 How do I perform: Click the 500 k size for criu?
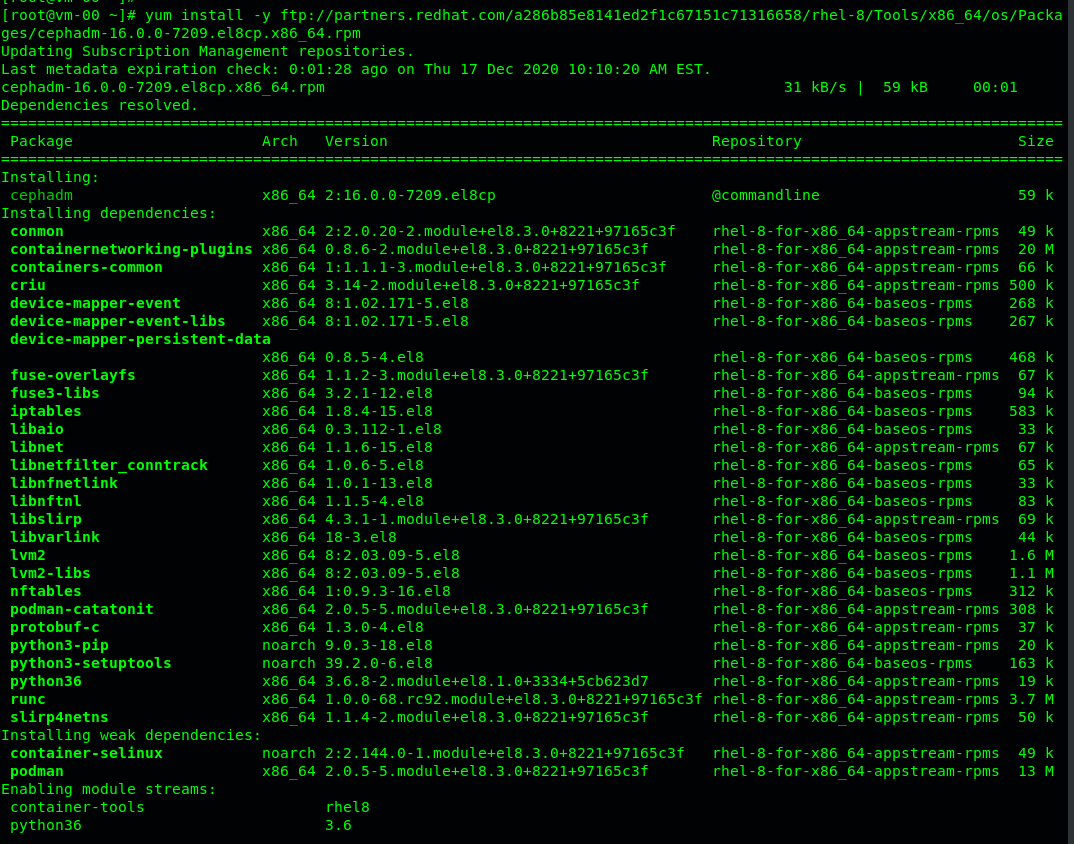tap(1031, 285)
